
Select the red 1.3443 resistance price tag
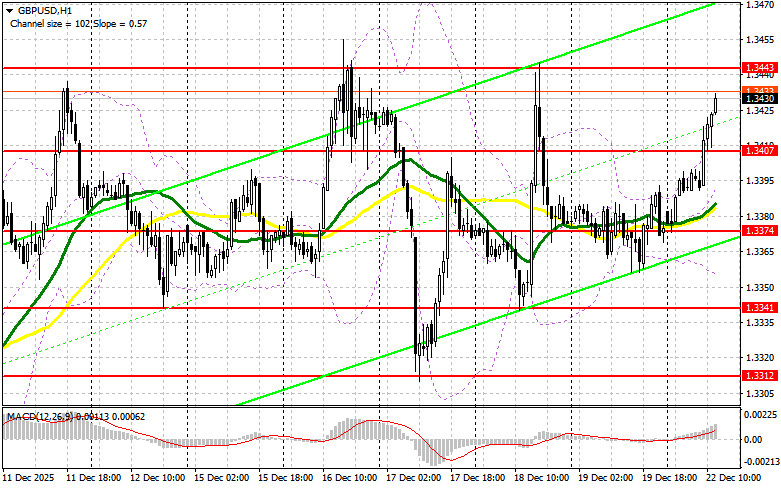[x=760, y=67]
